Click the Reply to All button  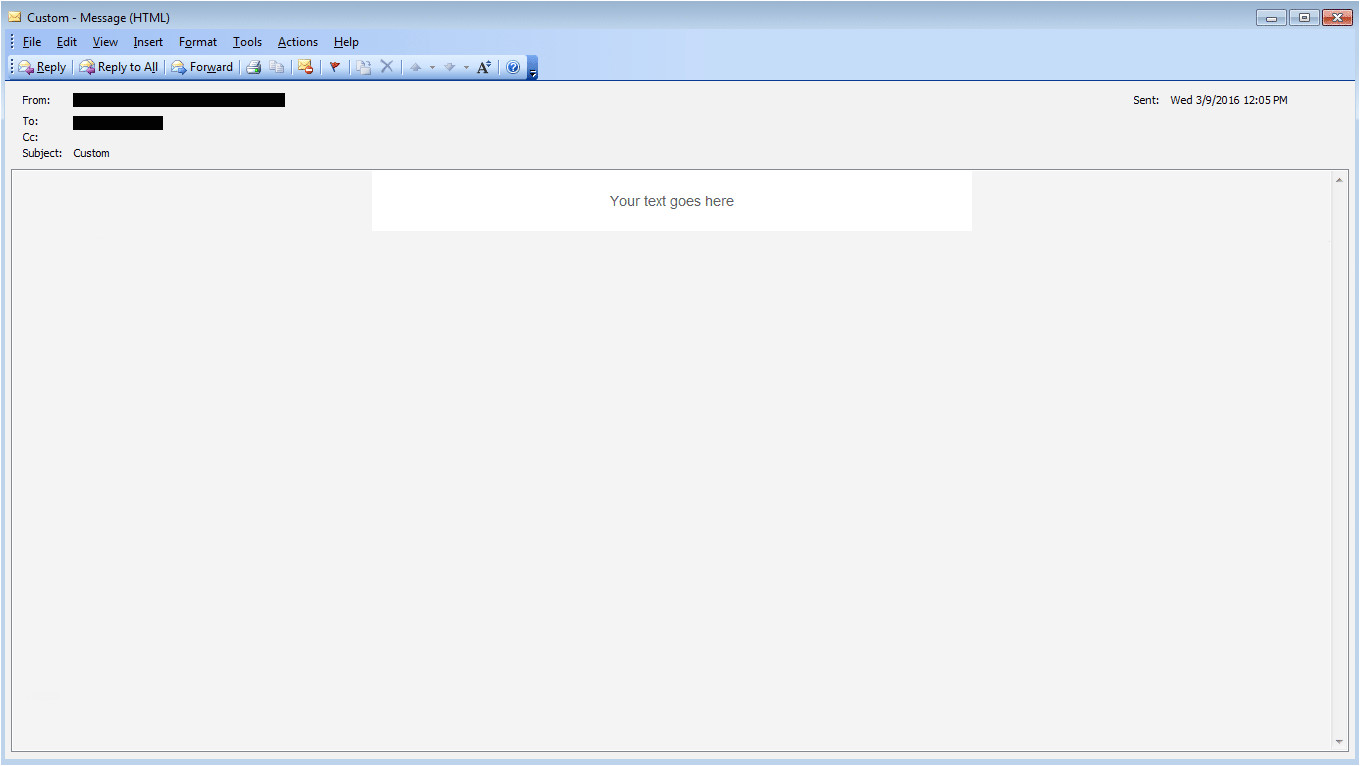(119, 67)
